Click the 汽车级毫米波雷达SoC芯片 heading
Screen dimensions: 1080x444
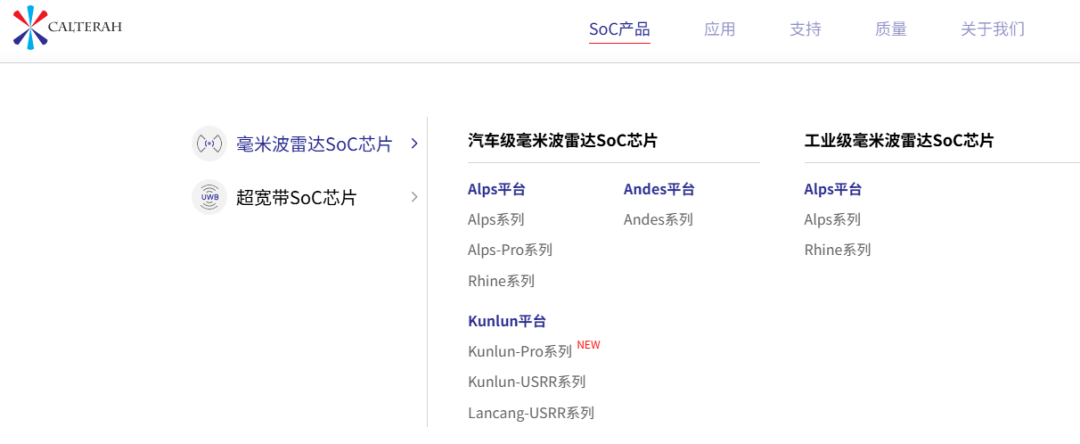point(563,141)
